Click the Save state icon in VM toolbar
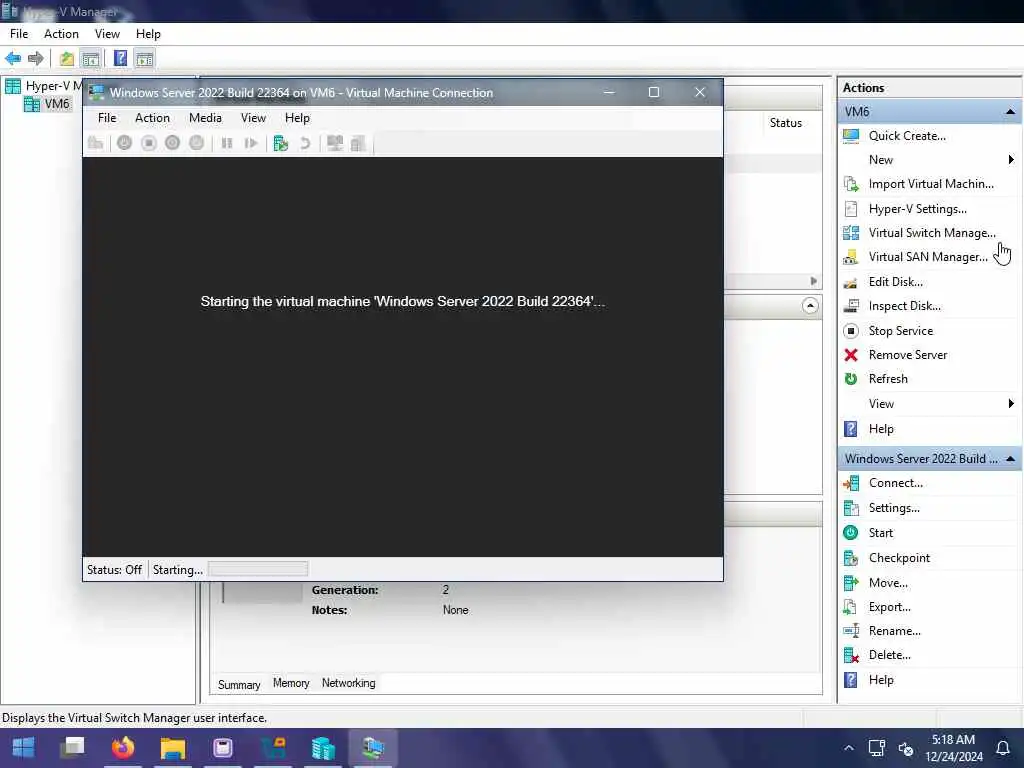1024x768 pixels. [197, 143]
